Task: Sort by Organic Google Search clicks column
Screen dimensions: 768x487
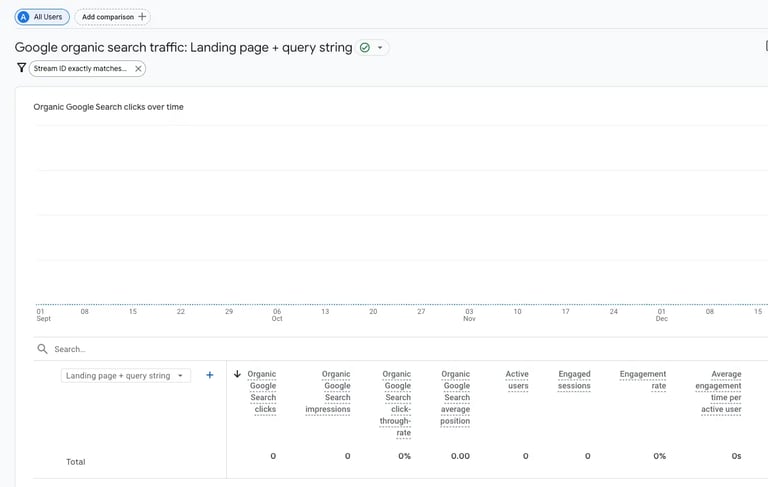Action: tap(262, 391)
